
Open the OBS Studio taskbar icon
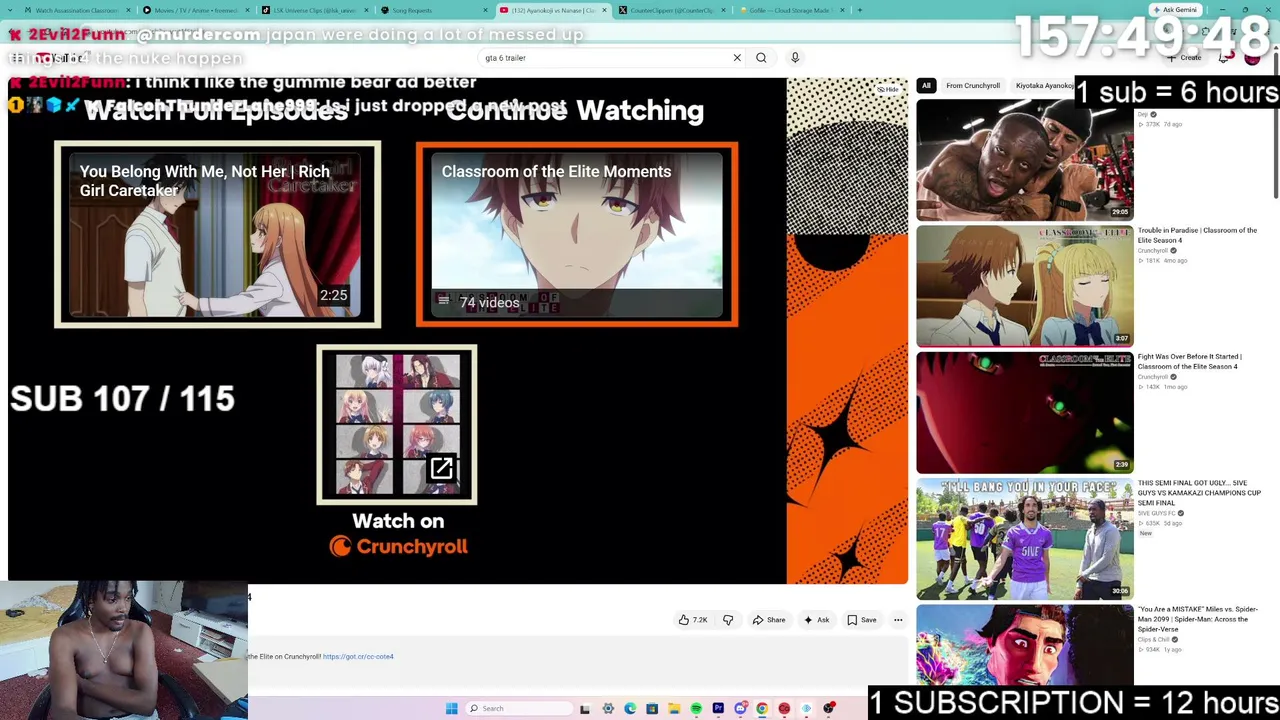[x=828, y=709]
